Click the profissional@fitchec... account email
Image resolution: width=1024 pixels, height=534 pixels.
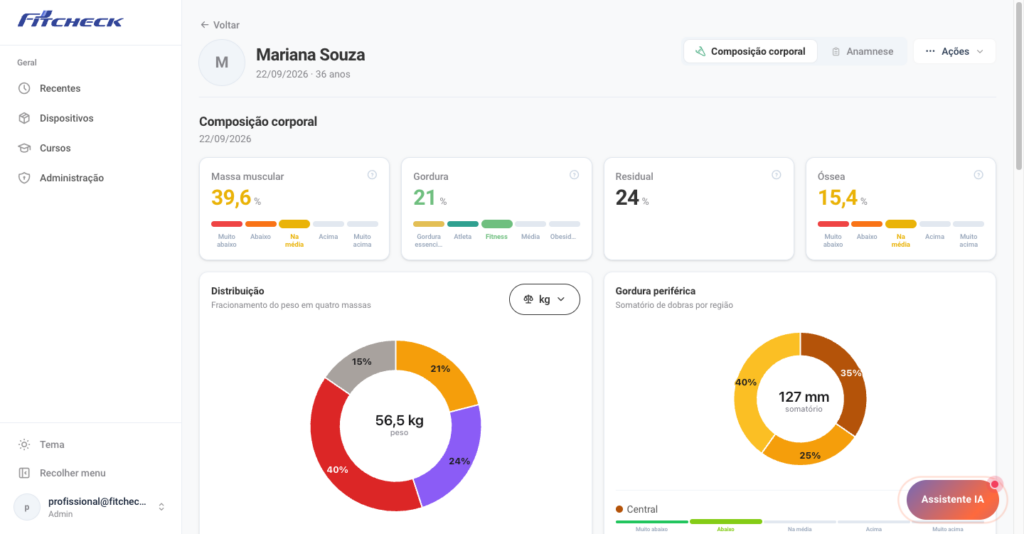97,502
